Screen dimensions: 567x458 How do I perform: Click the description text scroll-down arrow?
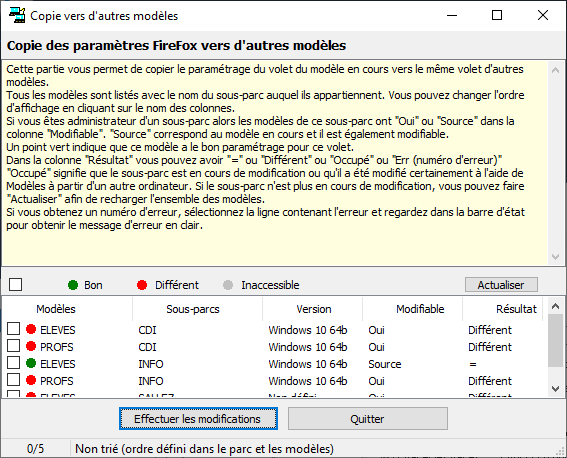pos(555,257)
